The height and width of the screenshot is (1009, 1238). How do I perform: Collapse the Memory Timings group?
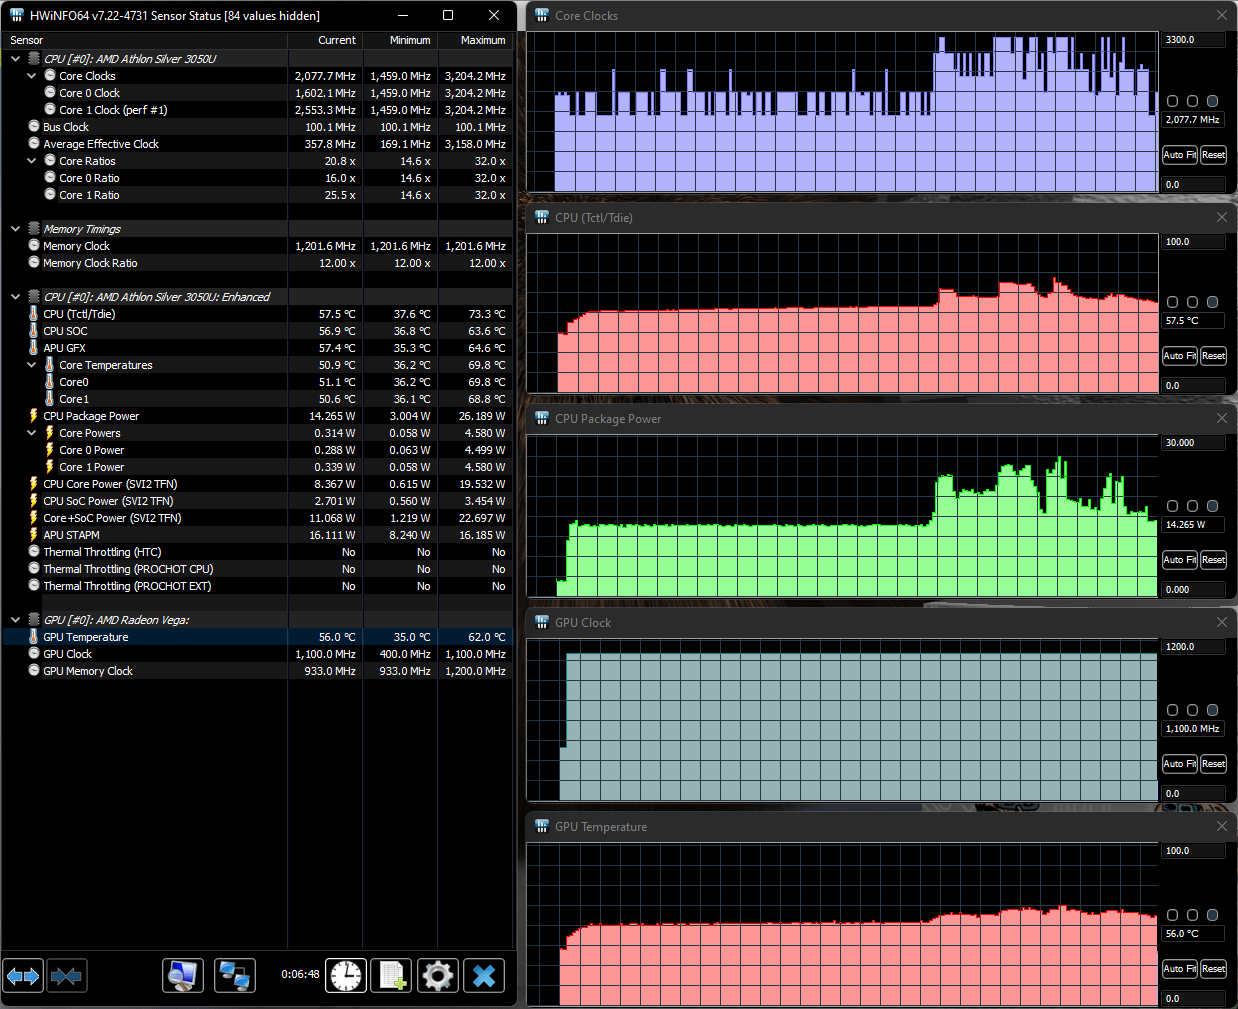tap(15, 229)
